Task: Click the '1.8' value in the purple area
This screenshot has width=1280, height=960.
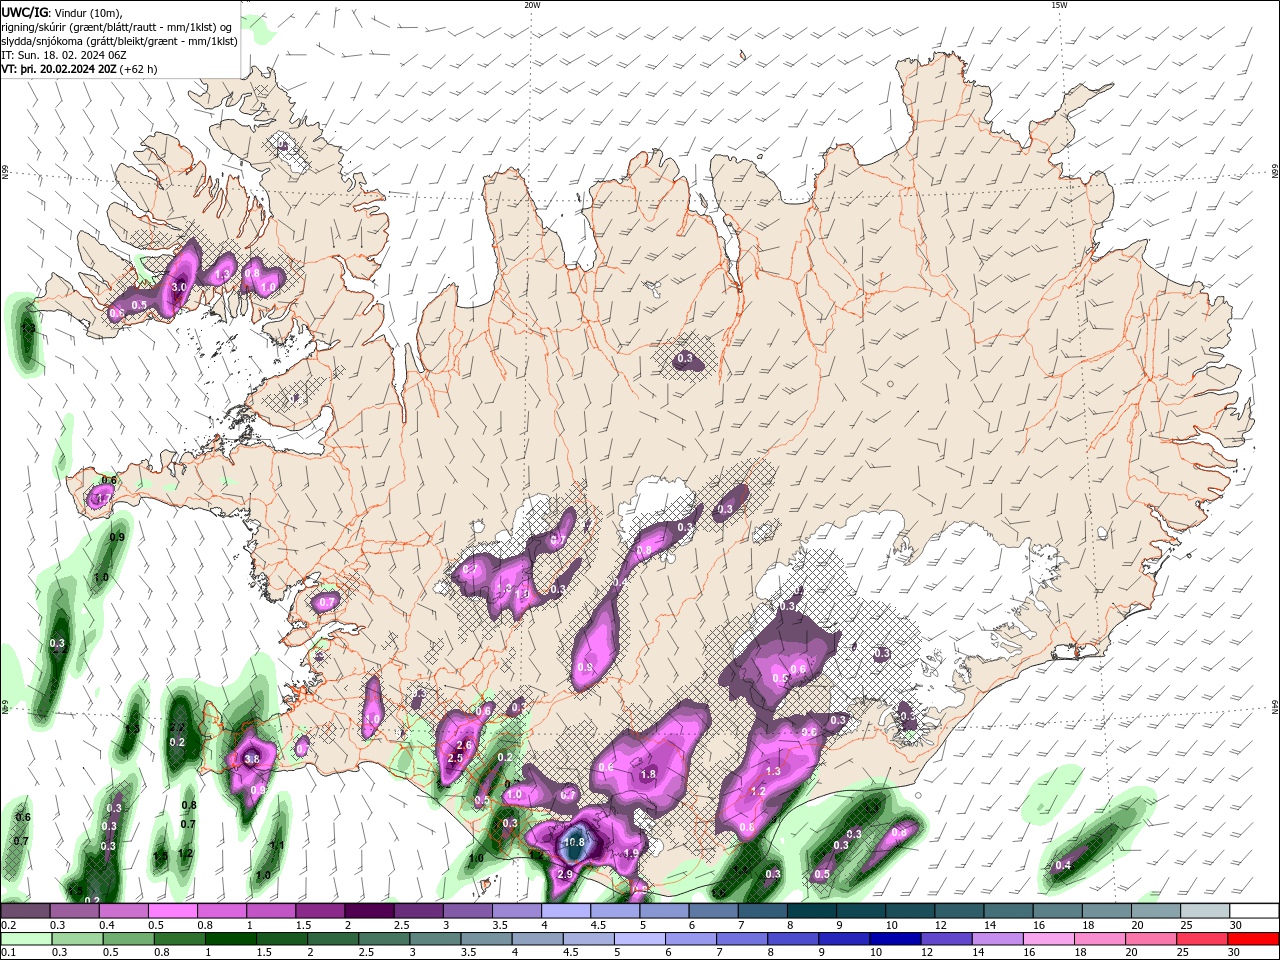Action: coord(648,774)
